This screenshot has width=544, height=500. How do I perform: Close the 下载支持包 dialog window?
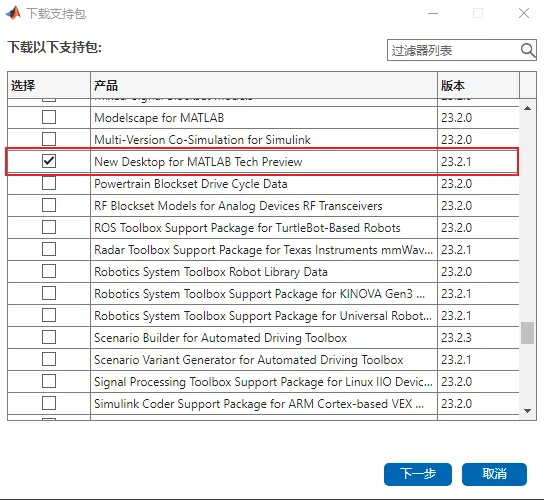click(x=524, y=13)
